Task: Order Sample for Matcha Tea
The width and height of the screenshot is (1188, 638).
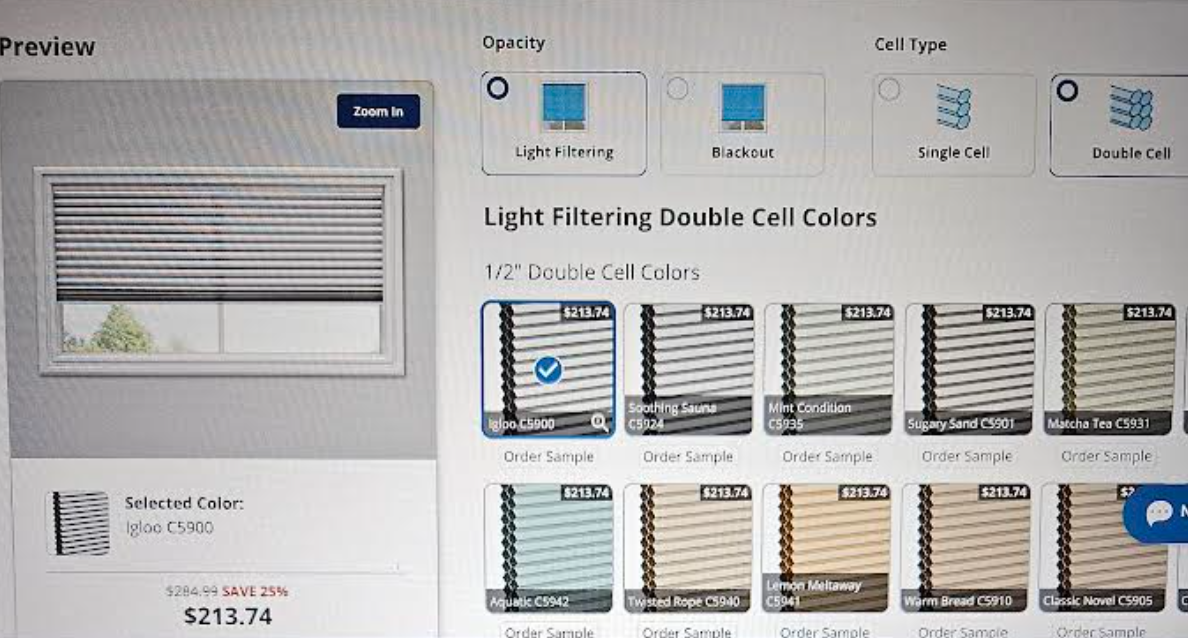Action: coord(1106,456)
